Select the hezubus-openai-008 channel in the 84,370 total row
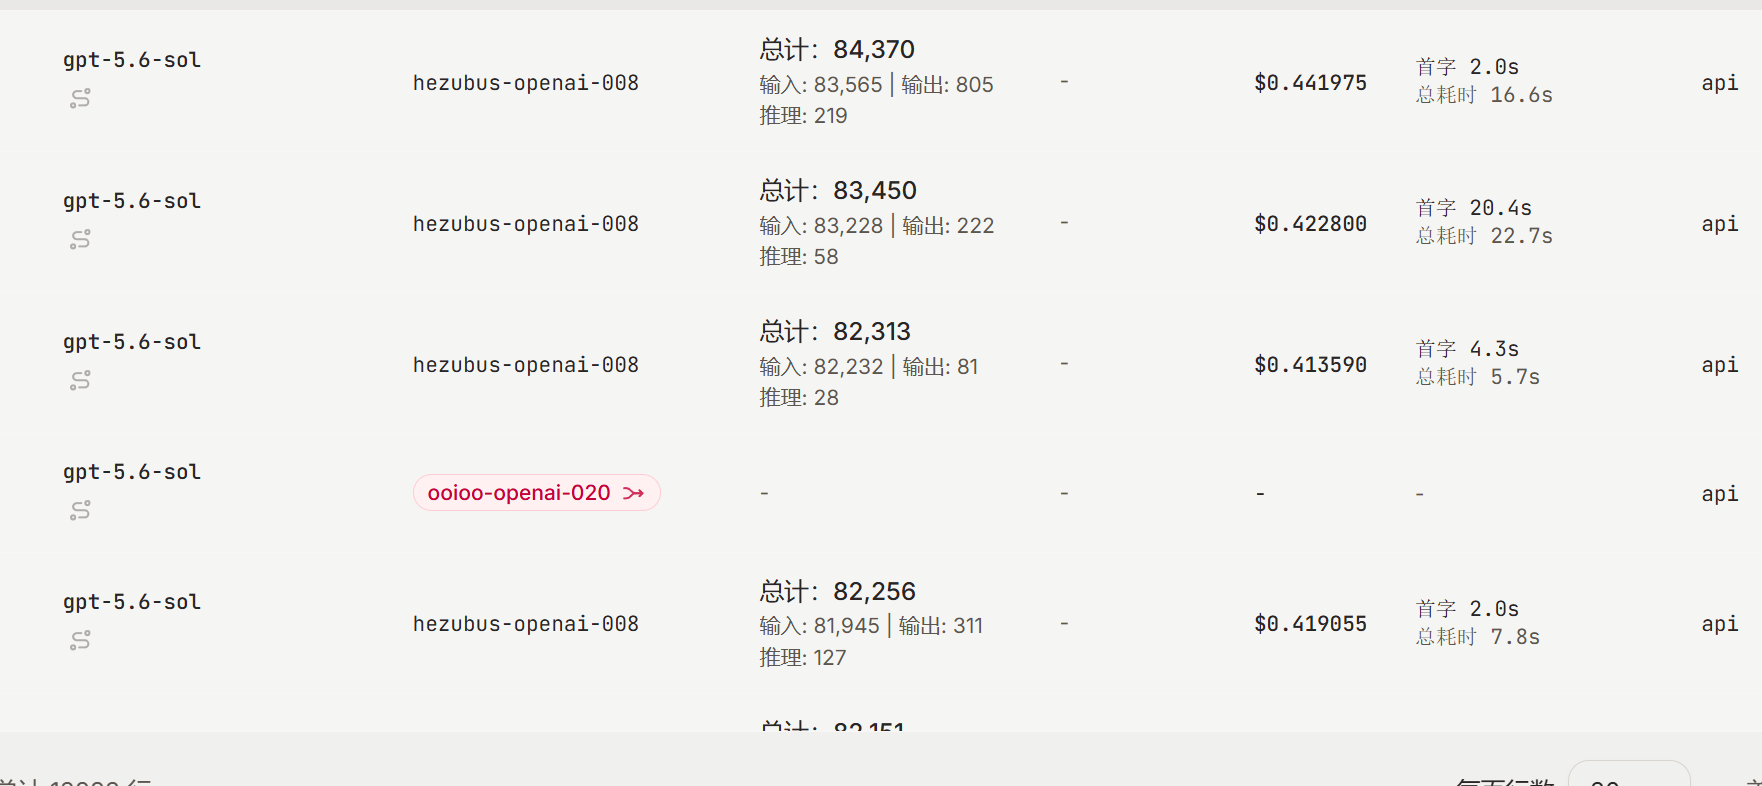Viewport: 1762px width, 786px height. coord(526,83)
